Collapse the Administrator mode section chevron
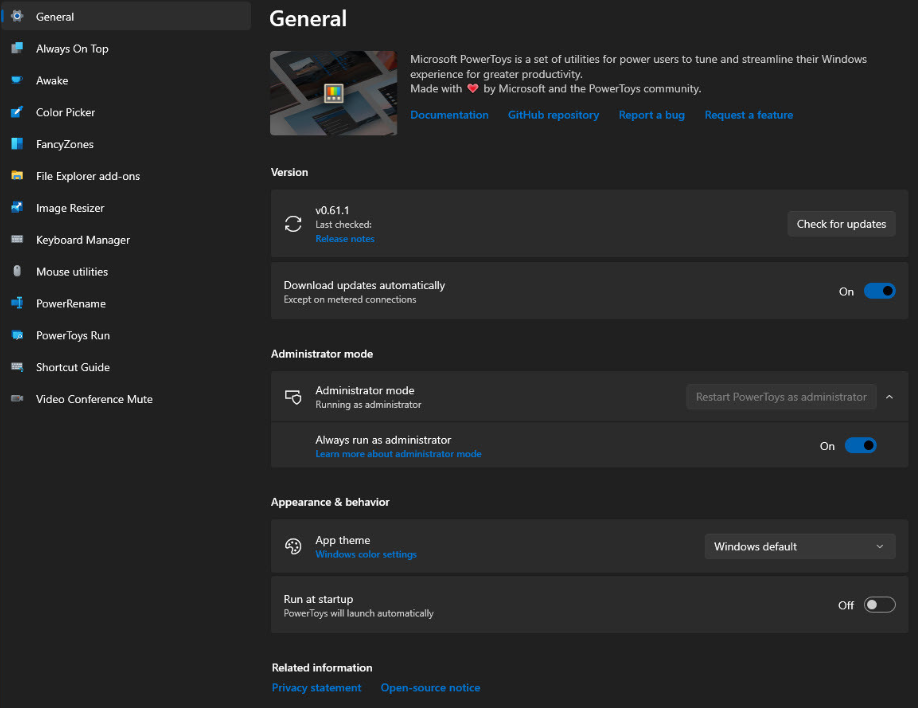 click(x=889, y=397)
